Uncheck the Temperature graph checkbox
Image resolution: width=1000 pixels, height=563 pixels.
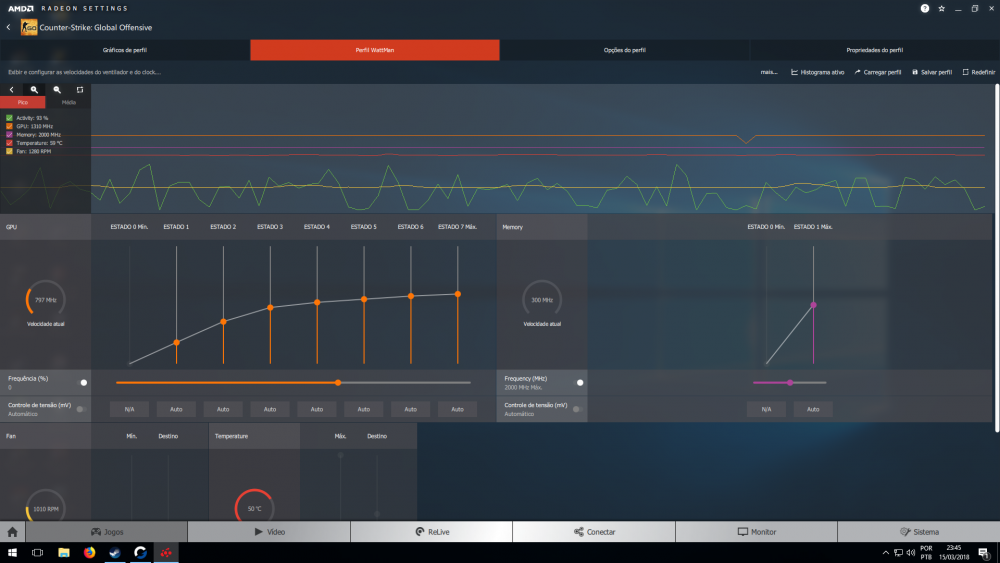pyautogui.click(x=9, y=143)
